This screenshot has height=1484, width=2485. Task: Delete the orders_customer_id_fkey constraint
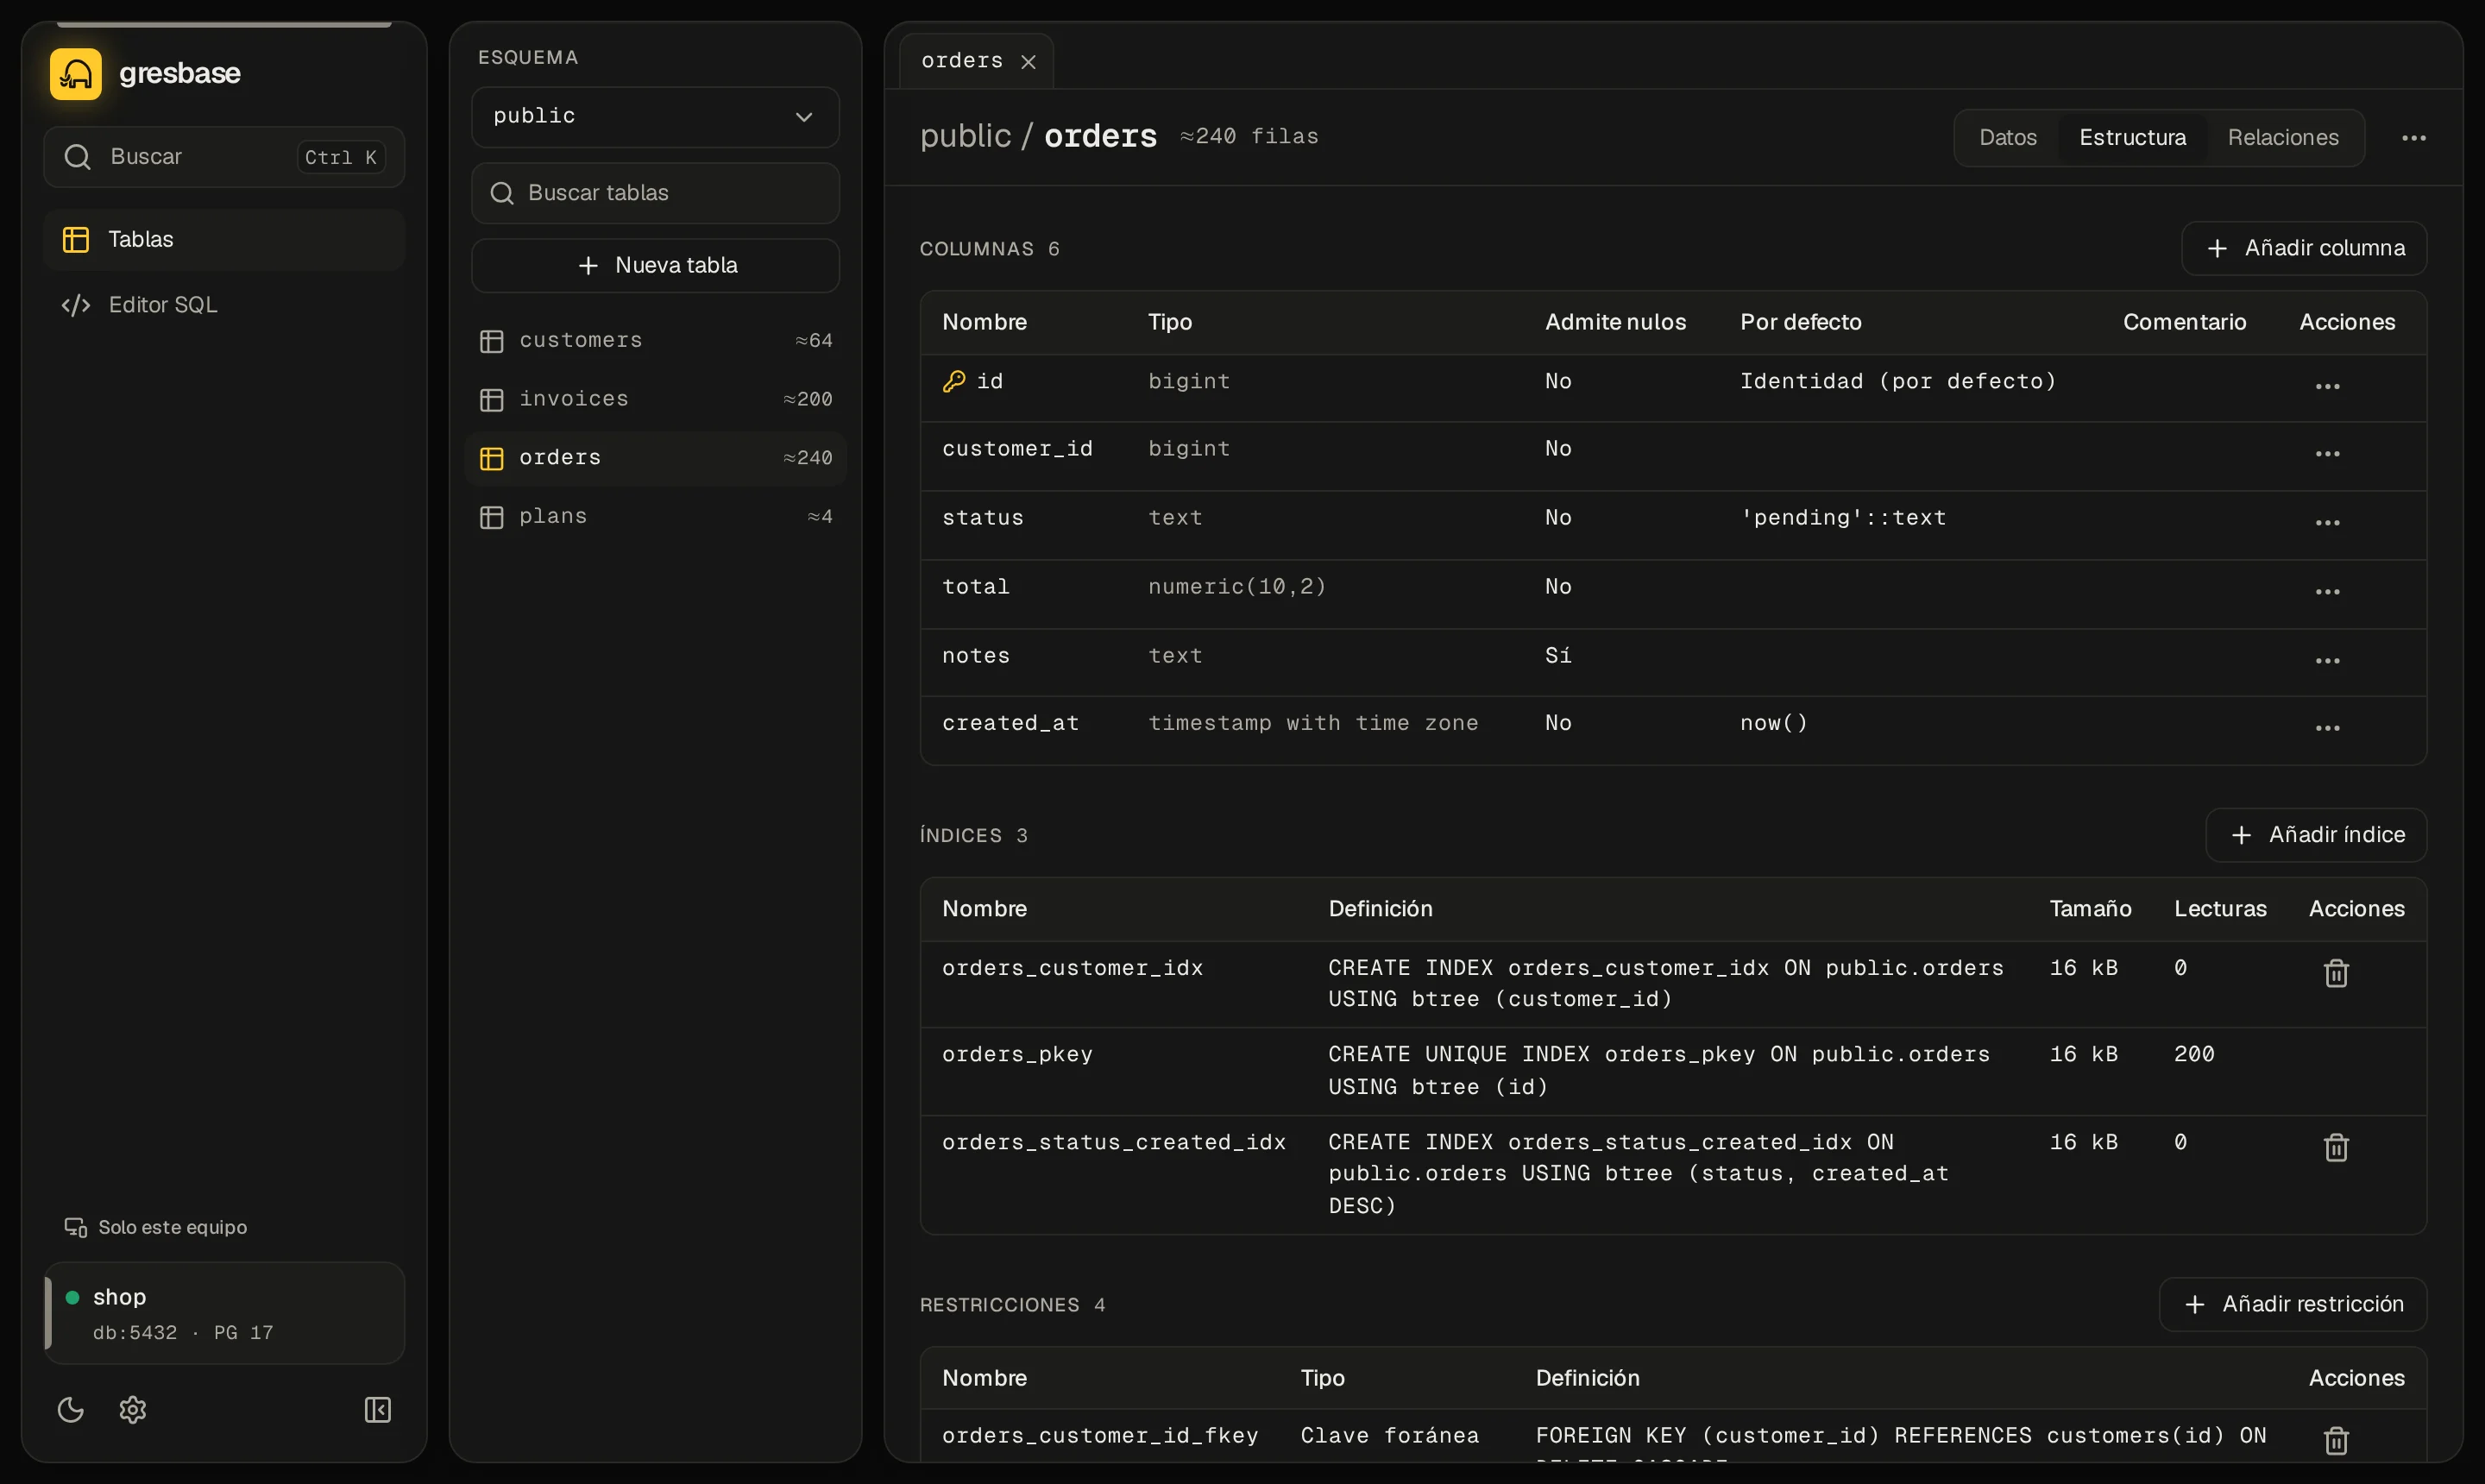pos(2336,1440)
